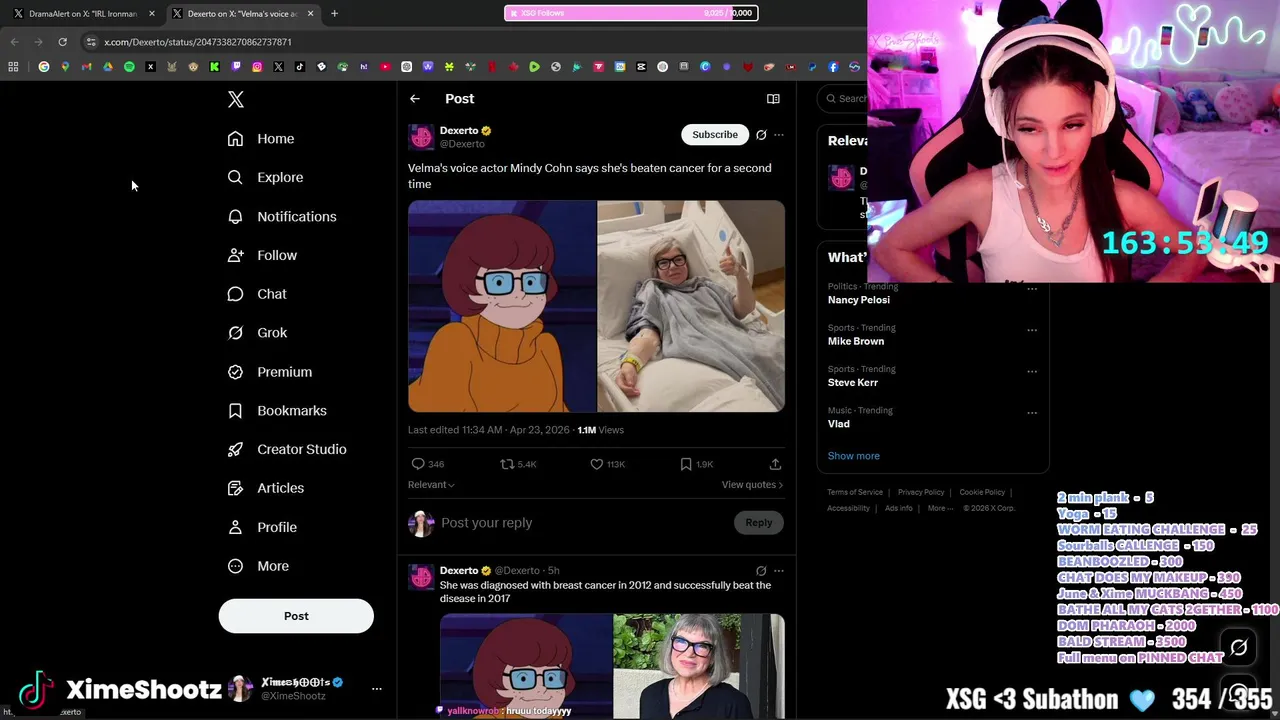This screenshot has width=1280, height=720.
Task: Reload the page
Action: tap(62, 42)
